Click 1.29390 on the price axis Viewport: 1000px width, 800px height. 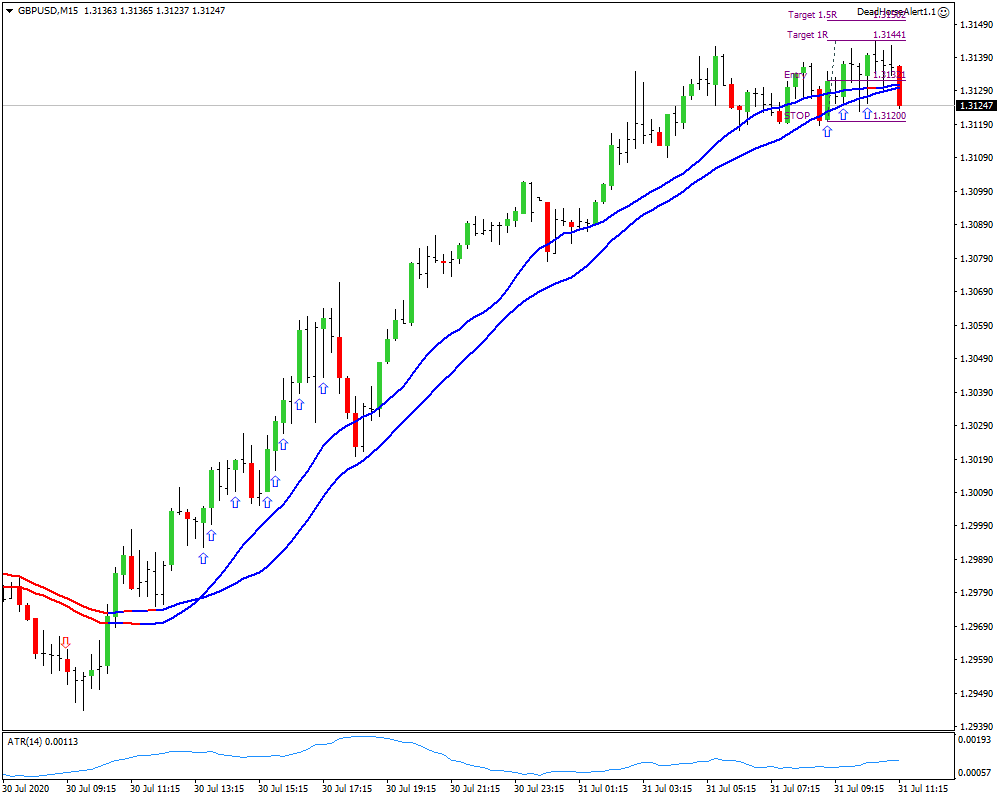(x=976, y=727)
